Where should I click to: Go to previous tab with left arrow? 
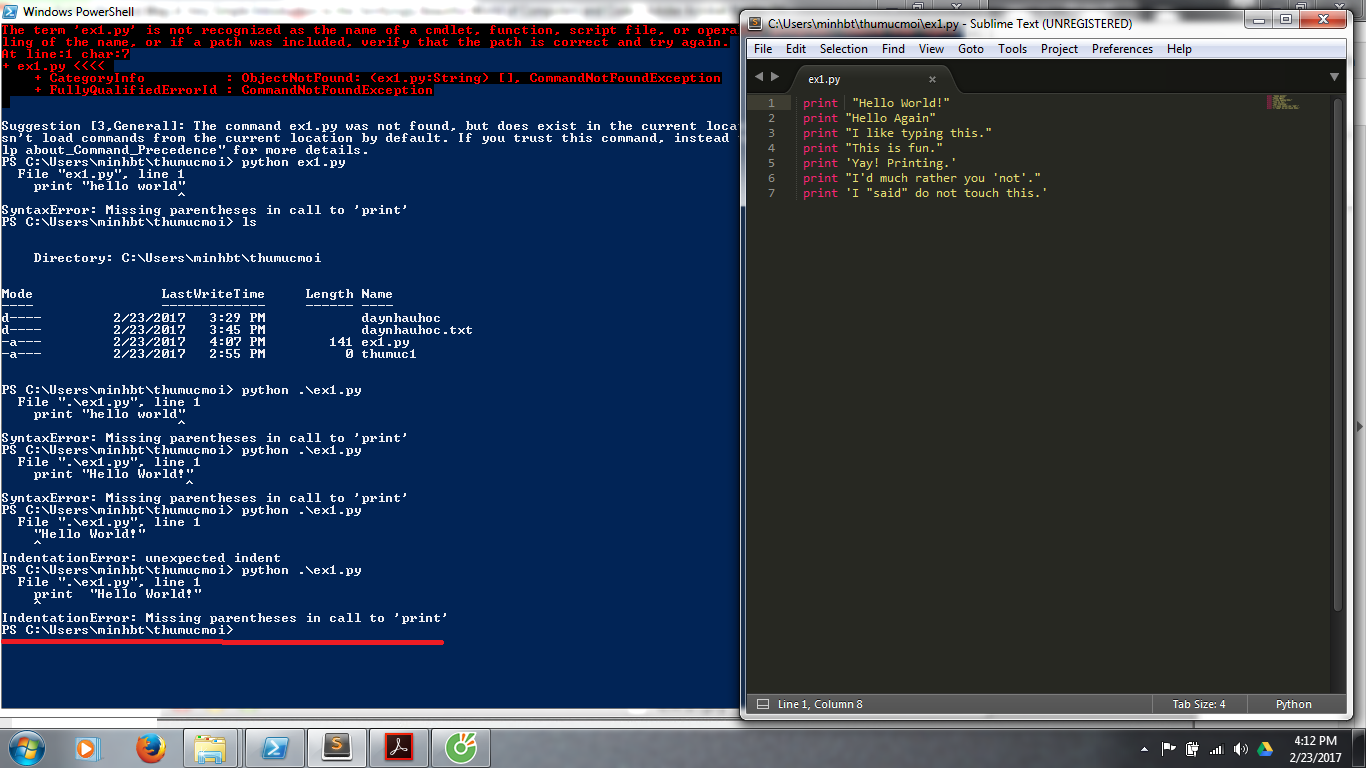(x=759, y=77)
